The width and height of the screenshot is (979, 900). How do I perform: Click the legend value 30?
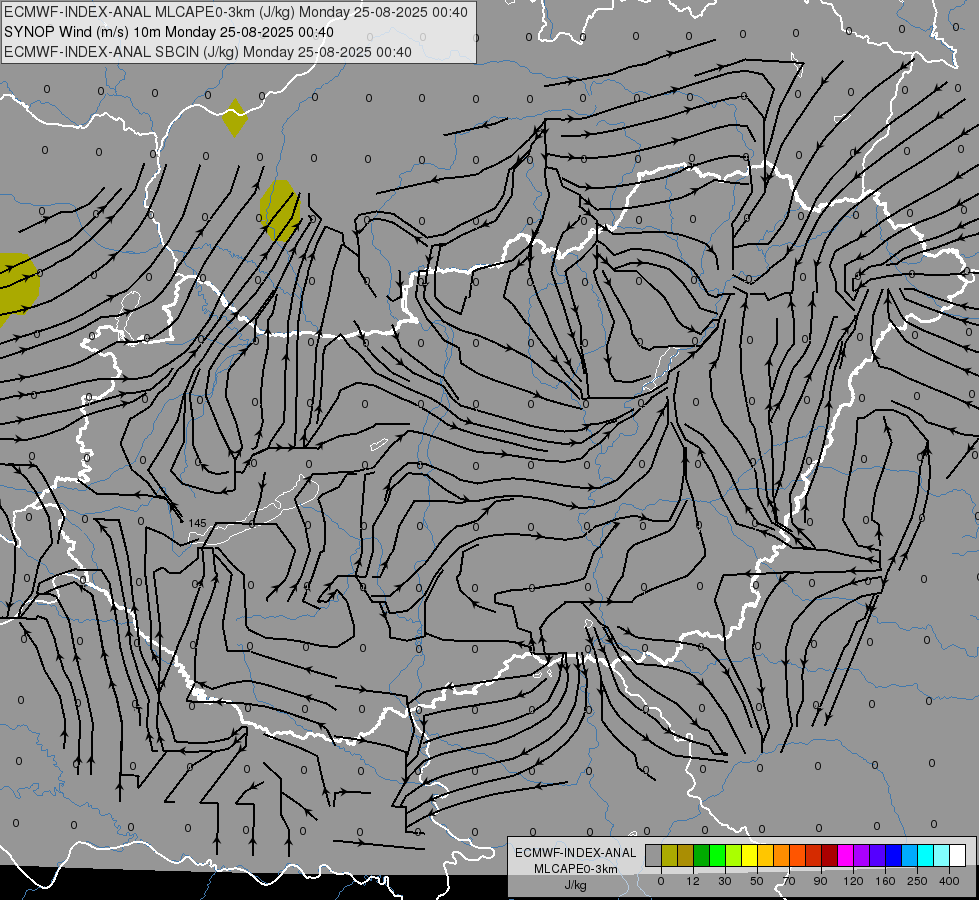coord(725,881)
